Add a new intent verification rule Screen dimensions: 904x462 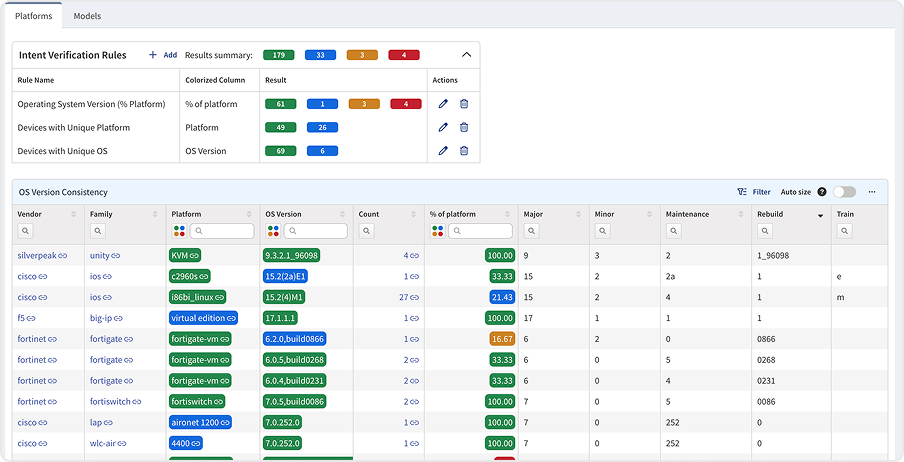[x=163, y=55]
